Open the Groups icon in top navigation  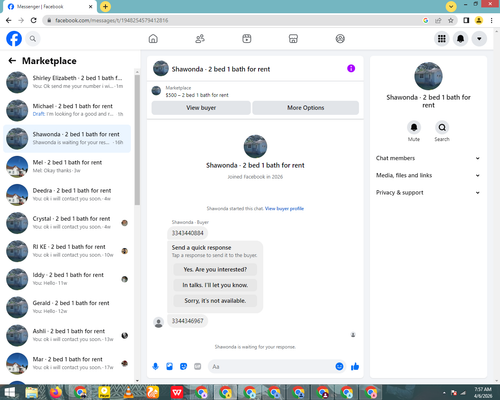tap(340, 39)
